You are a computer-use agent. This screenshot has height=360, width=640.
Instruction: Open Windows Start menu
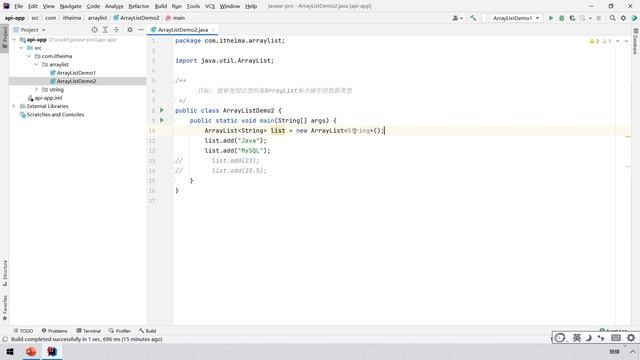(x=10, y=351)
